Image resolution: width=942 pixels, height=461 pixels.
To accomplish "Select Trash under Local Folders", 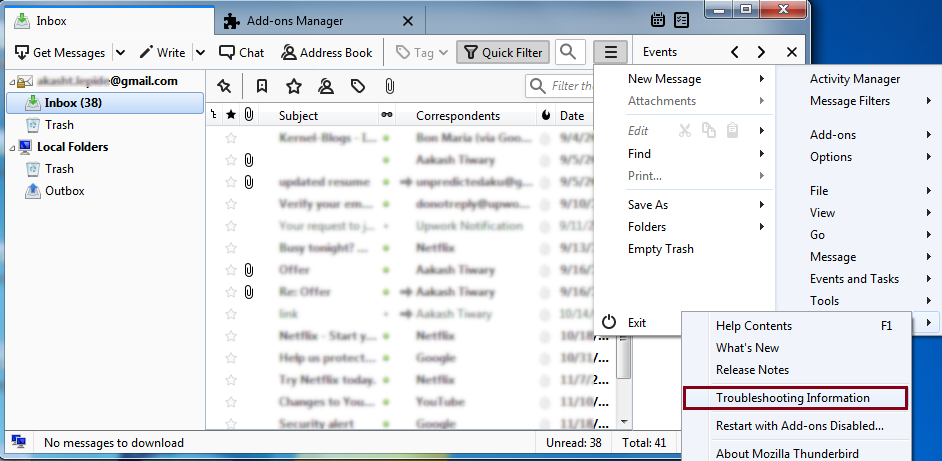I will [x=59, y=169].
